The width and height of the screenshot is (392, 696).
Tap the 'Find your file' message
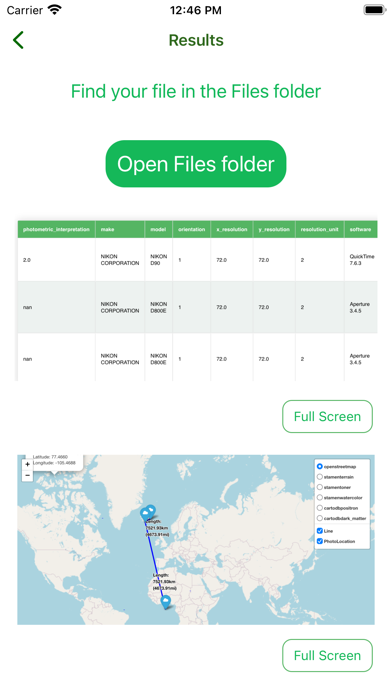point(196,91)
